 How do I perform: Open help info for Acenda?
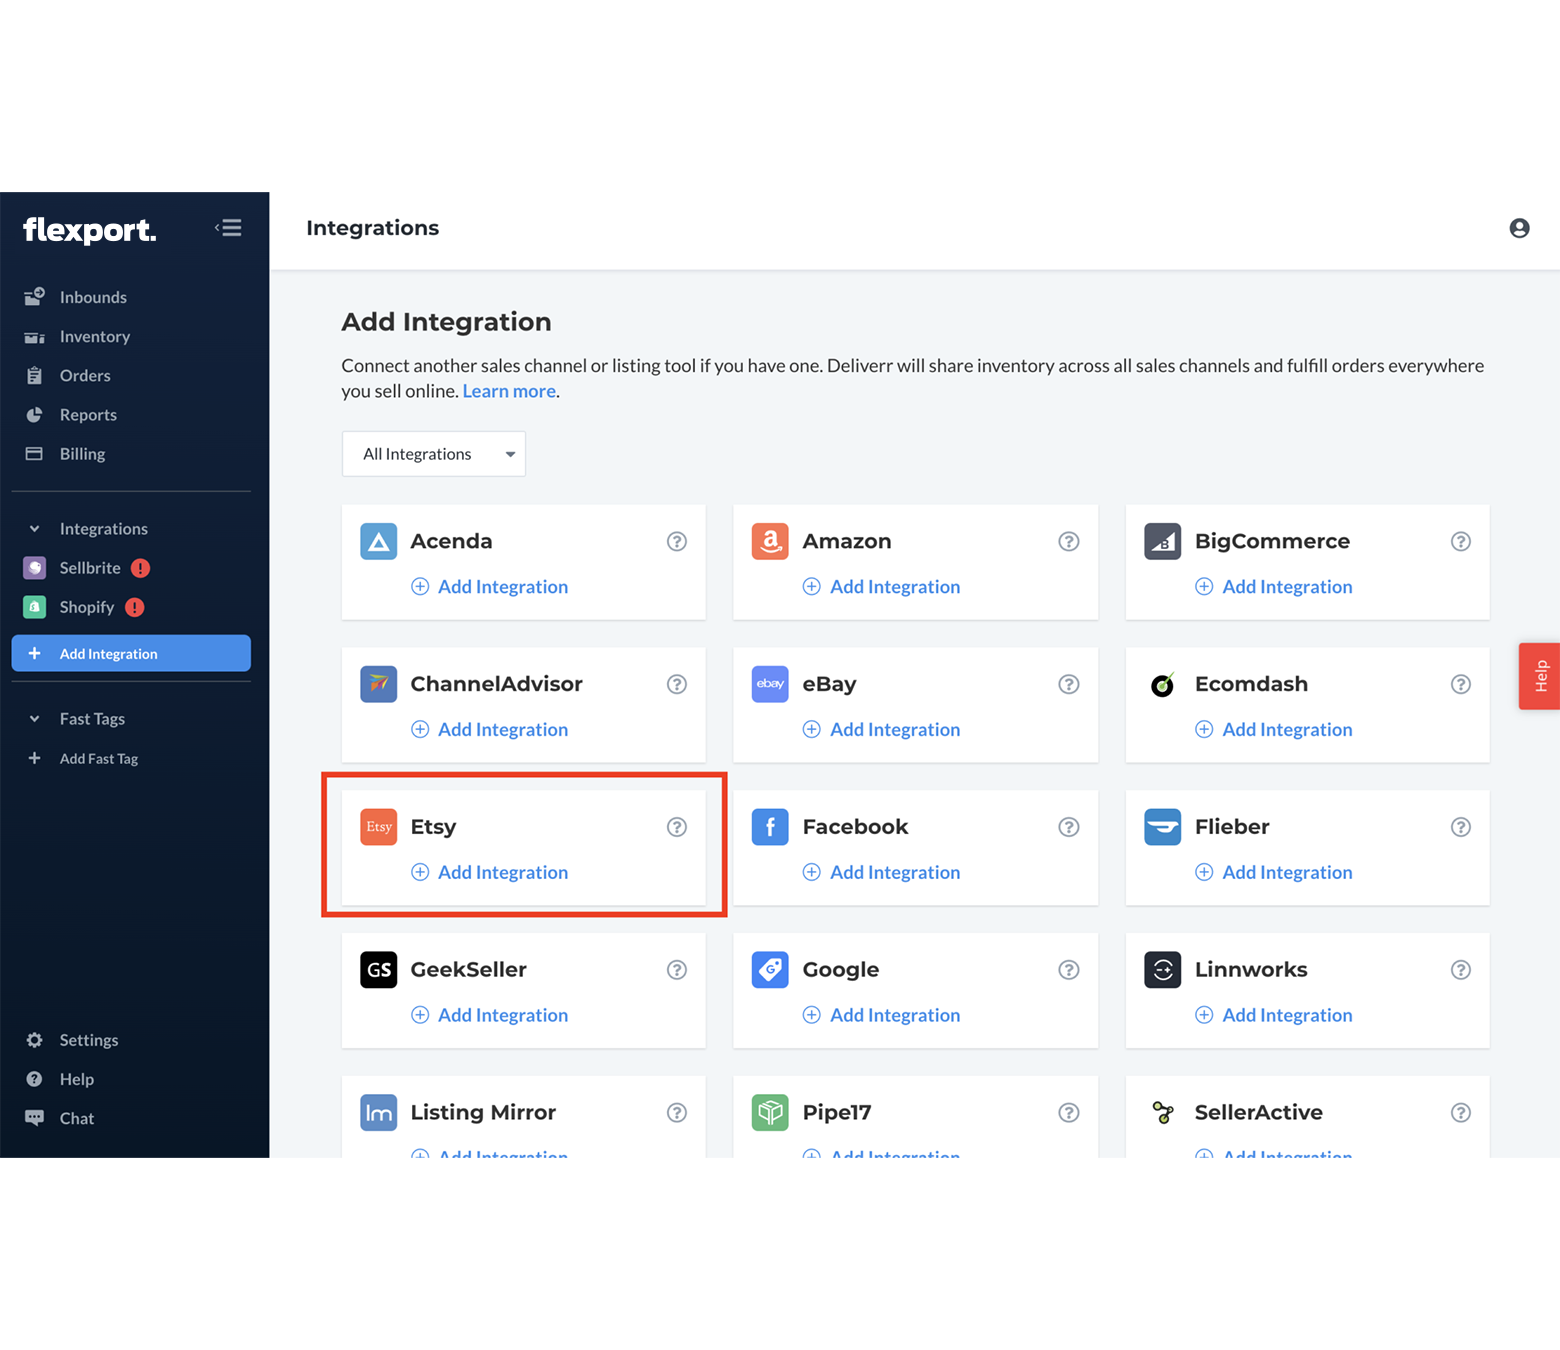(677, 541)
